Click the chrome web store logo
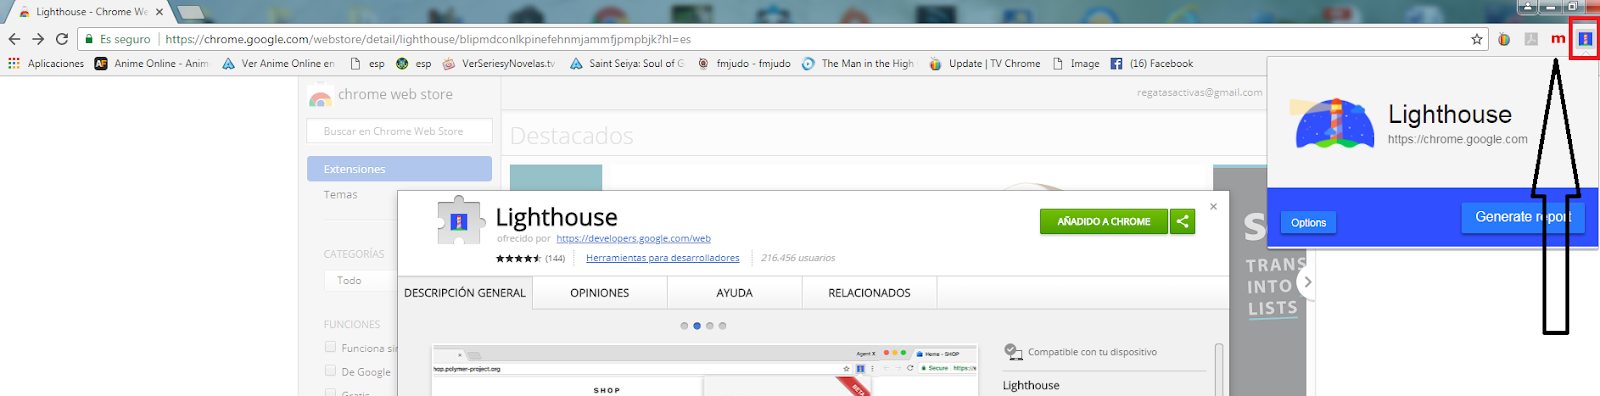 [381, 95]
